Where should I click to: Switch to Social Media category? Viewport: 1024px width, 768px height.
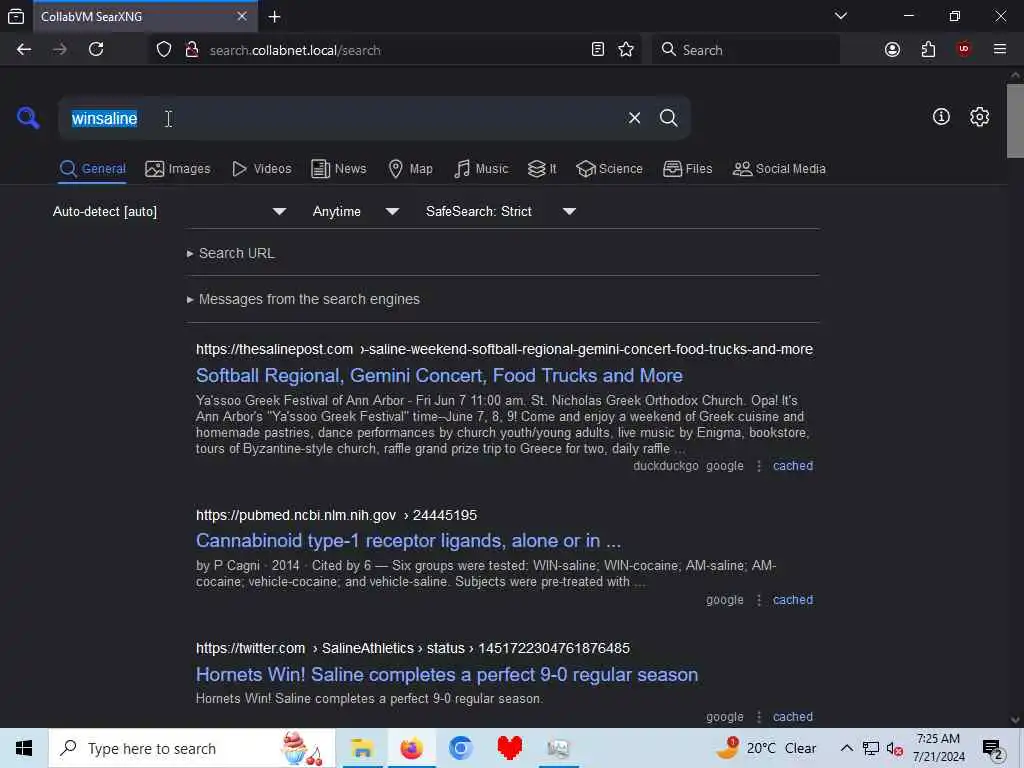point(779,168)
